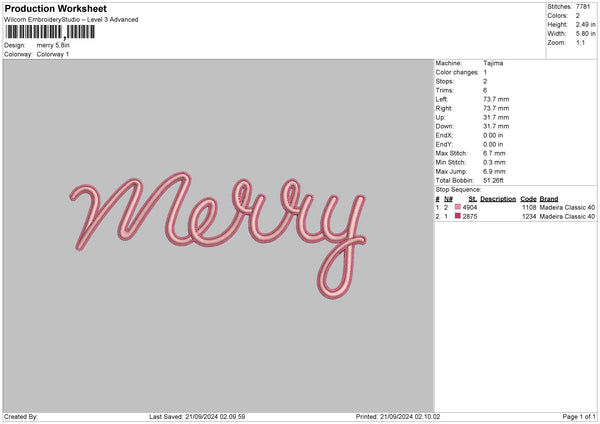600x424 pixels.
Task: Click the stitch count '2875'
Action: click(470, 217)
